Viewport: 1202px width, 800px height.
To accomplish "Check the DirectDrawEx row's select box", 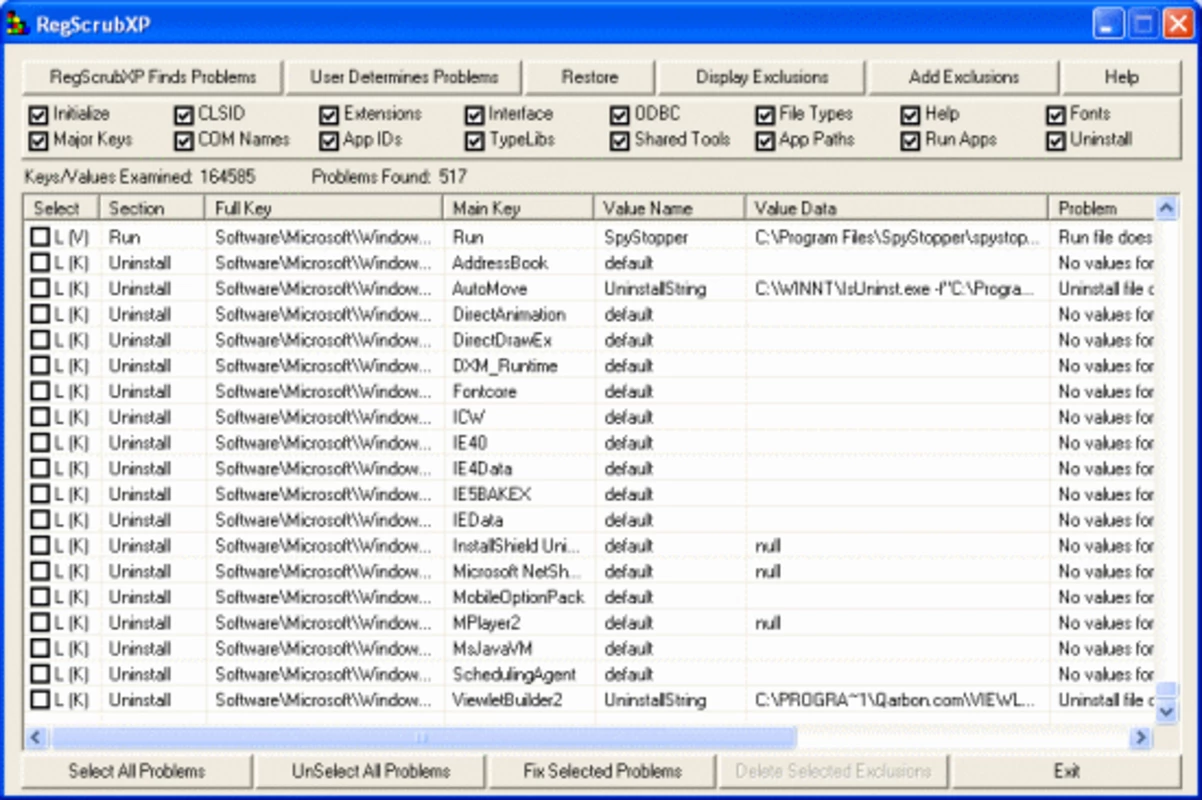I will click(x=40, y=340).
